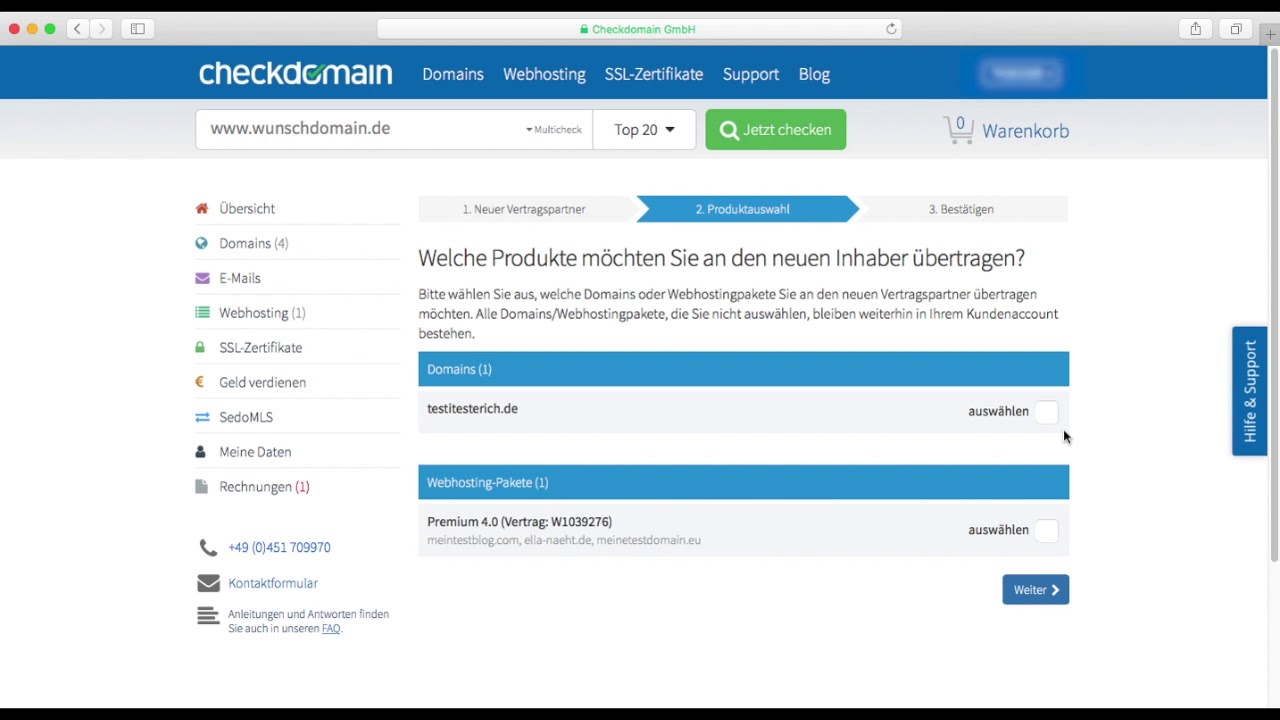
Task: Select the testitesterich.de domain checkbox
Action: (1046, 411)
